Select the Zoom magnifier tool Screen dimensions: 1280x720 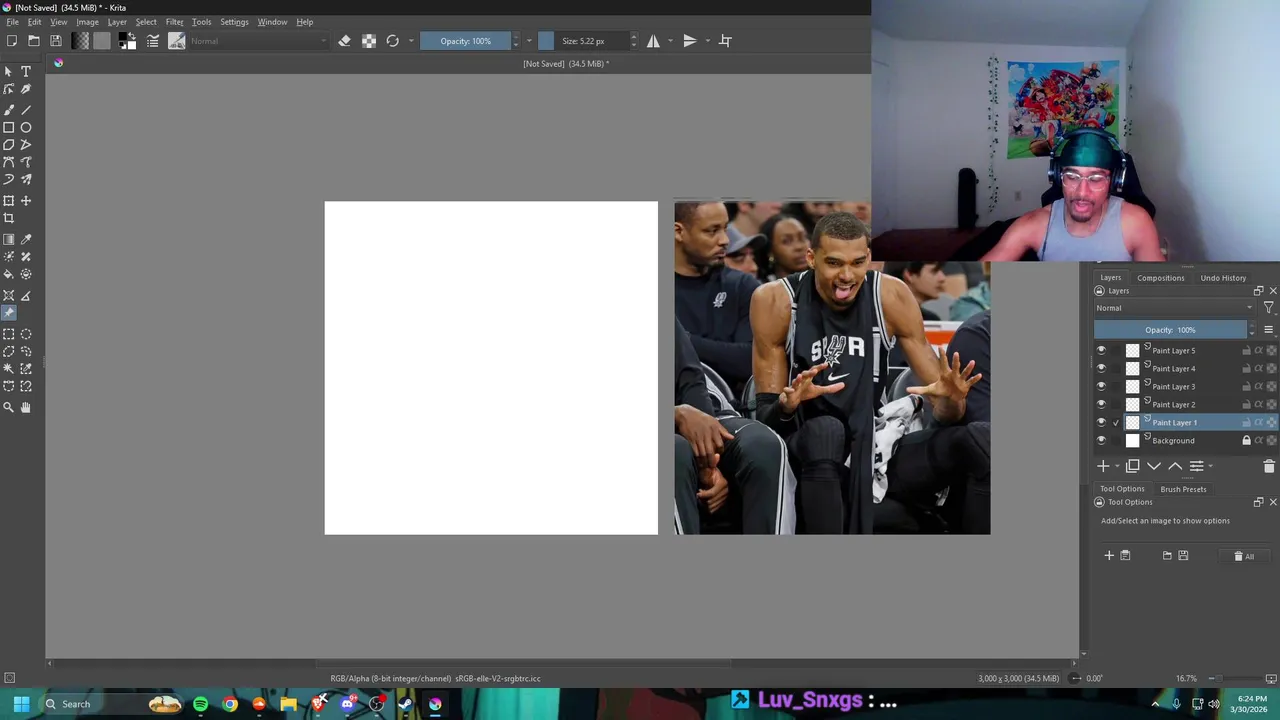[x=9, y=407]
